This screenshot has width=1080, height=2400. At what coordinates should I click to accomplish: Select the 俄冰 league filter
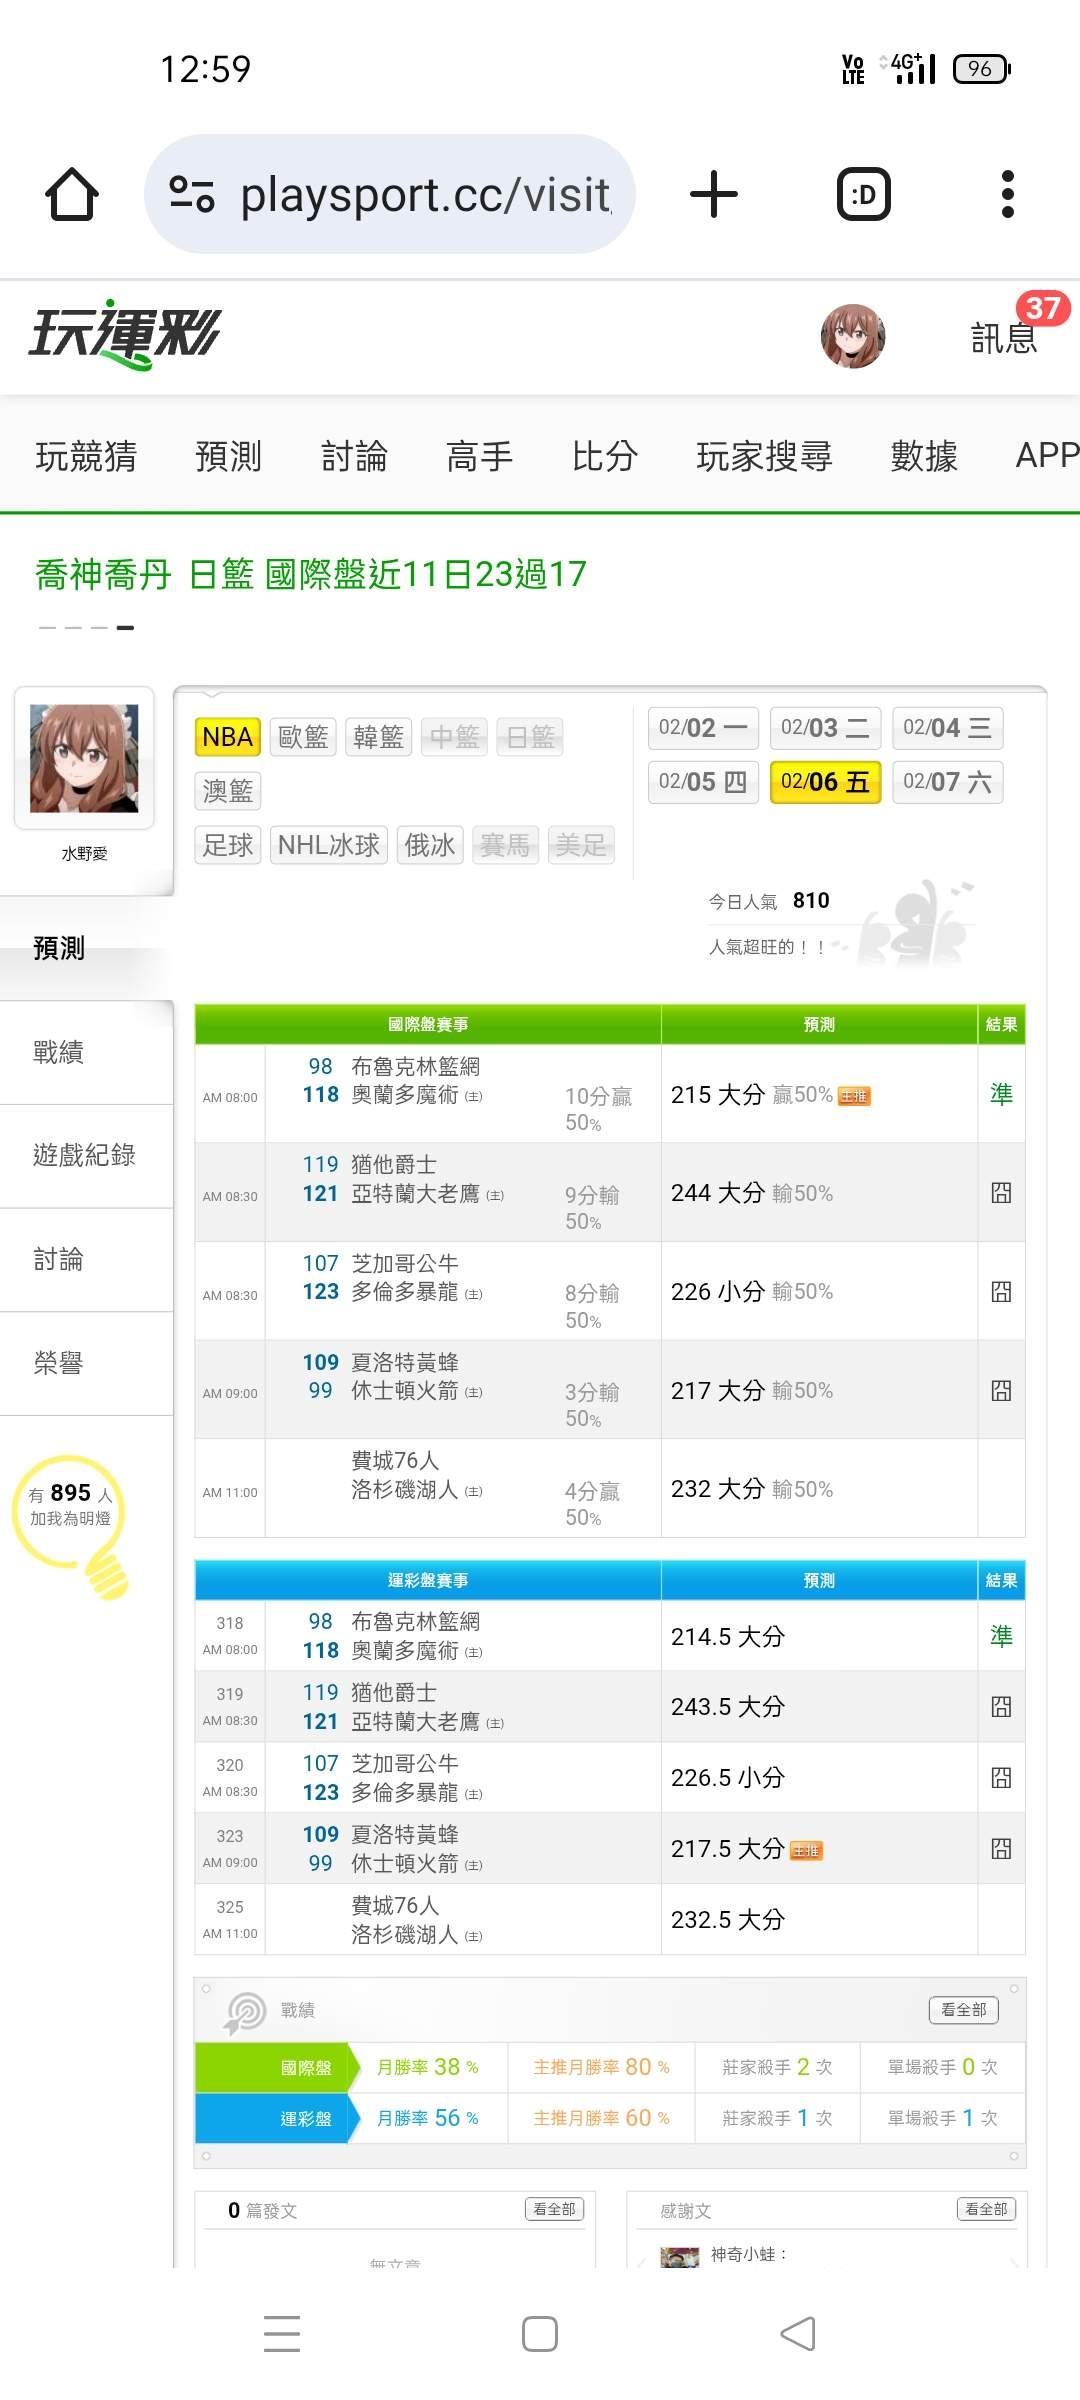click(430, 845)
